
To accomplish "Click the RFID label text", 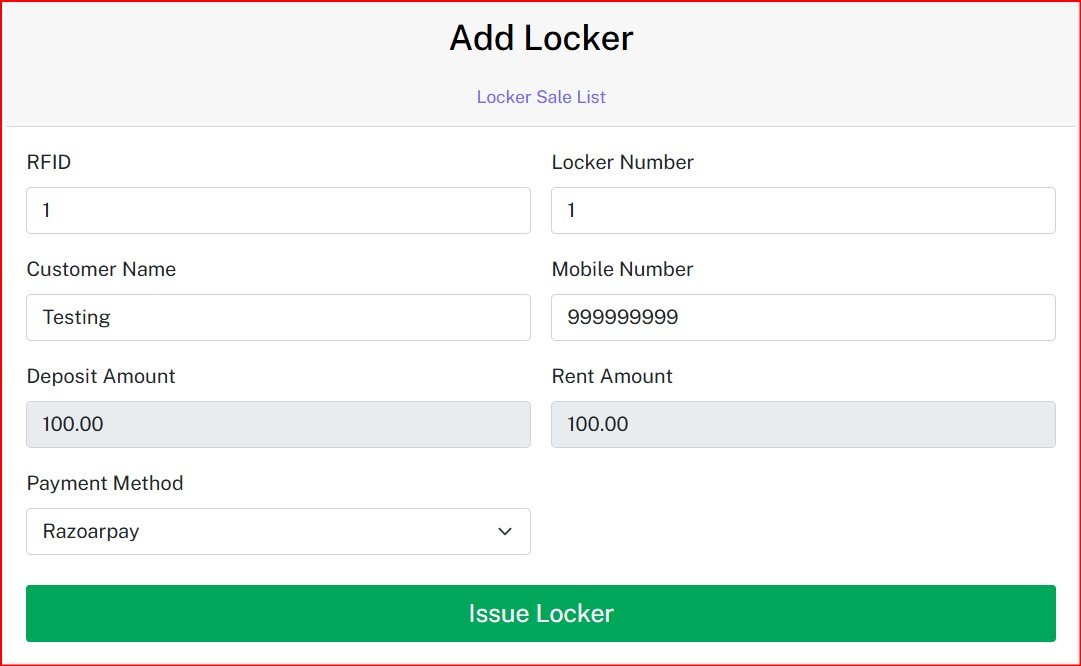I will point(49,162).
